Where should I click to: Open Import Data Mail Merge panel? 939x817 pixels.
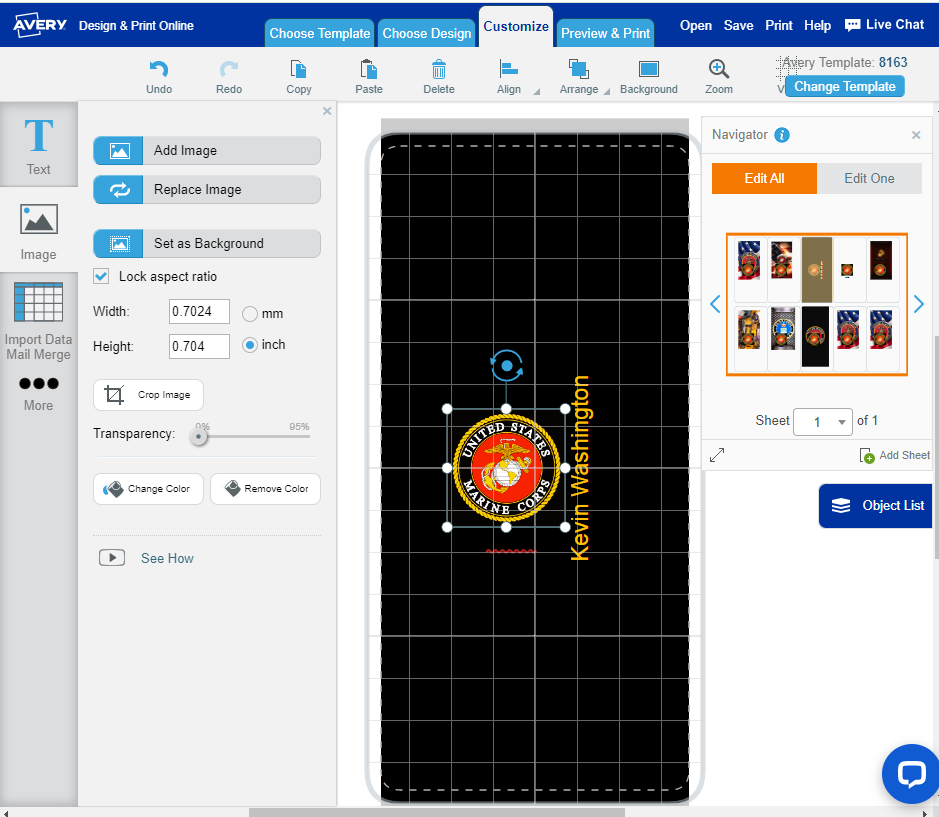coord(38,318)
